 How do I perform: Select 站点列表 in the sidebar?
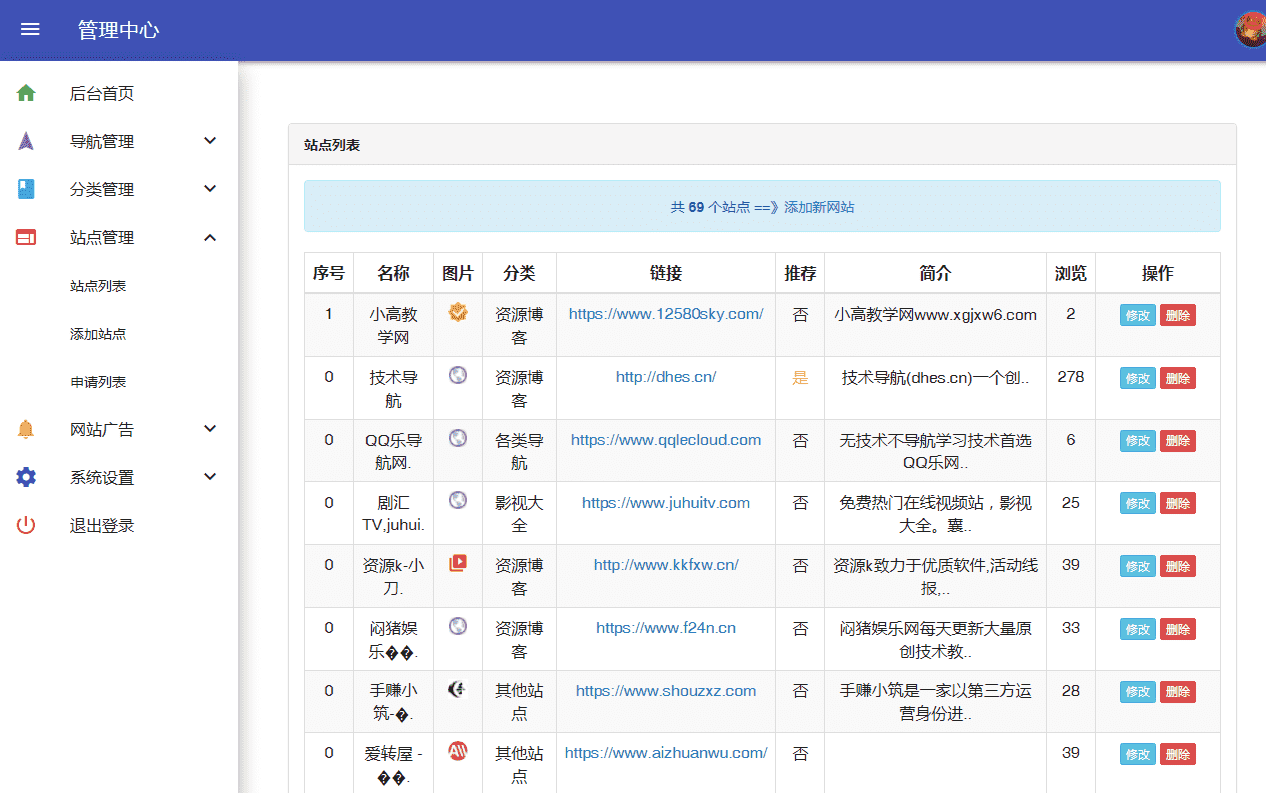tap(98, 286)
